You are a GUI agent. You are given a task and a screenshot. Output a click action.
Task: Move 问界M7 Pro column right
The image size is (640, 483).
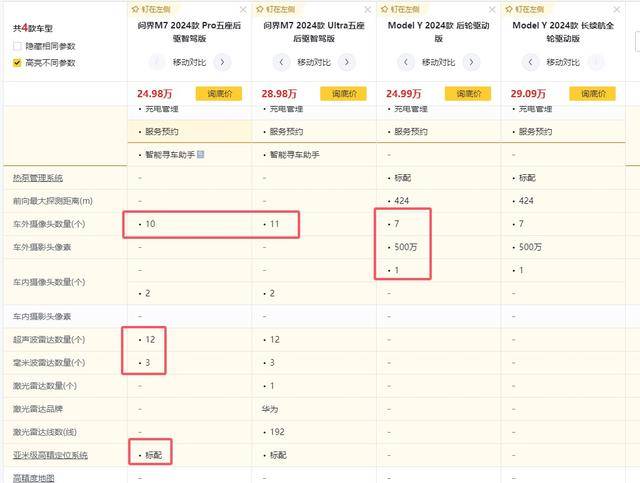pos(222,62)
